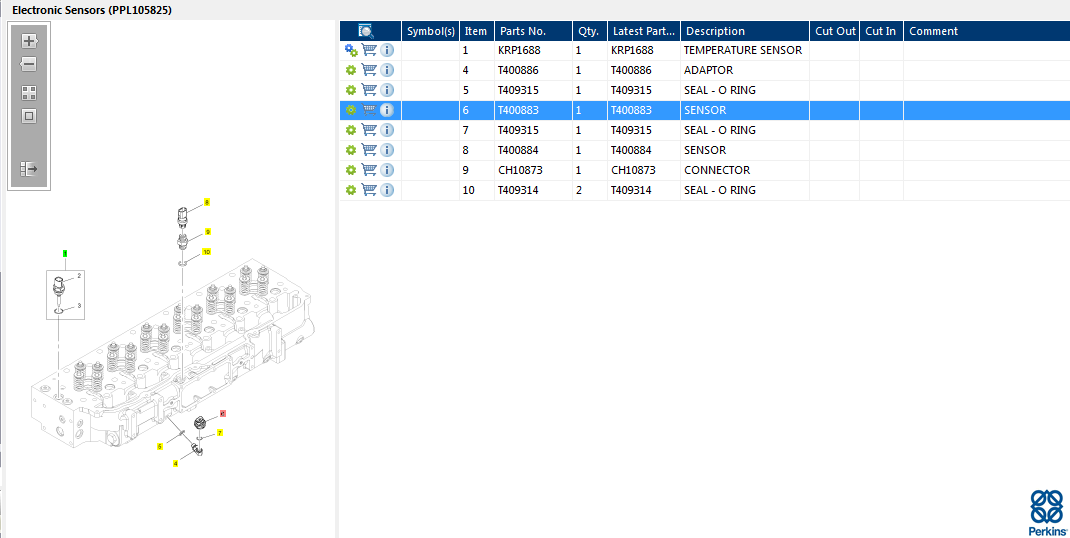This screenshot has height=538, width=1070.
Task: Show info for T409314 seal O-ring
Action: tap(387, 190)
